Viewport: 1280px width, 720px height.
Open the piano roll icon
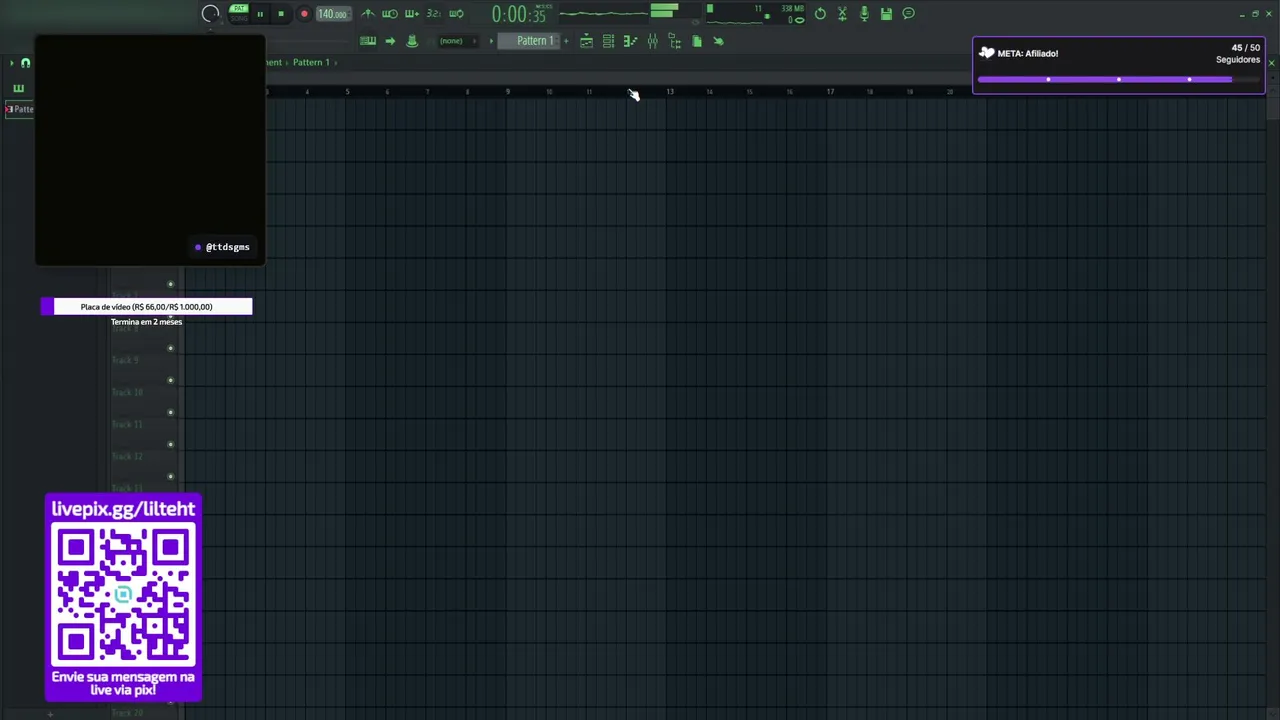click(630, 41)
